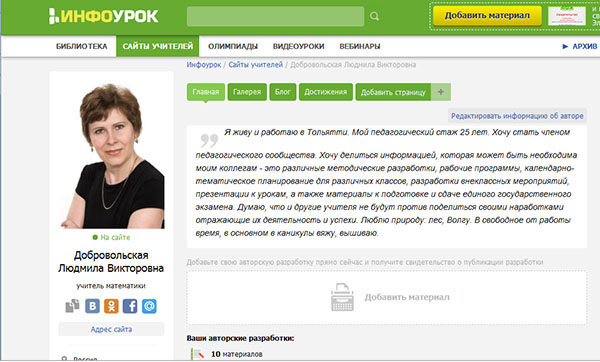The height and width of the screenshot is (362, 600).
Task: Click the Инфоурок logo
Action: tap(103, 16)
